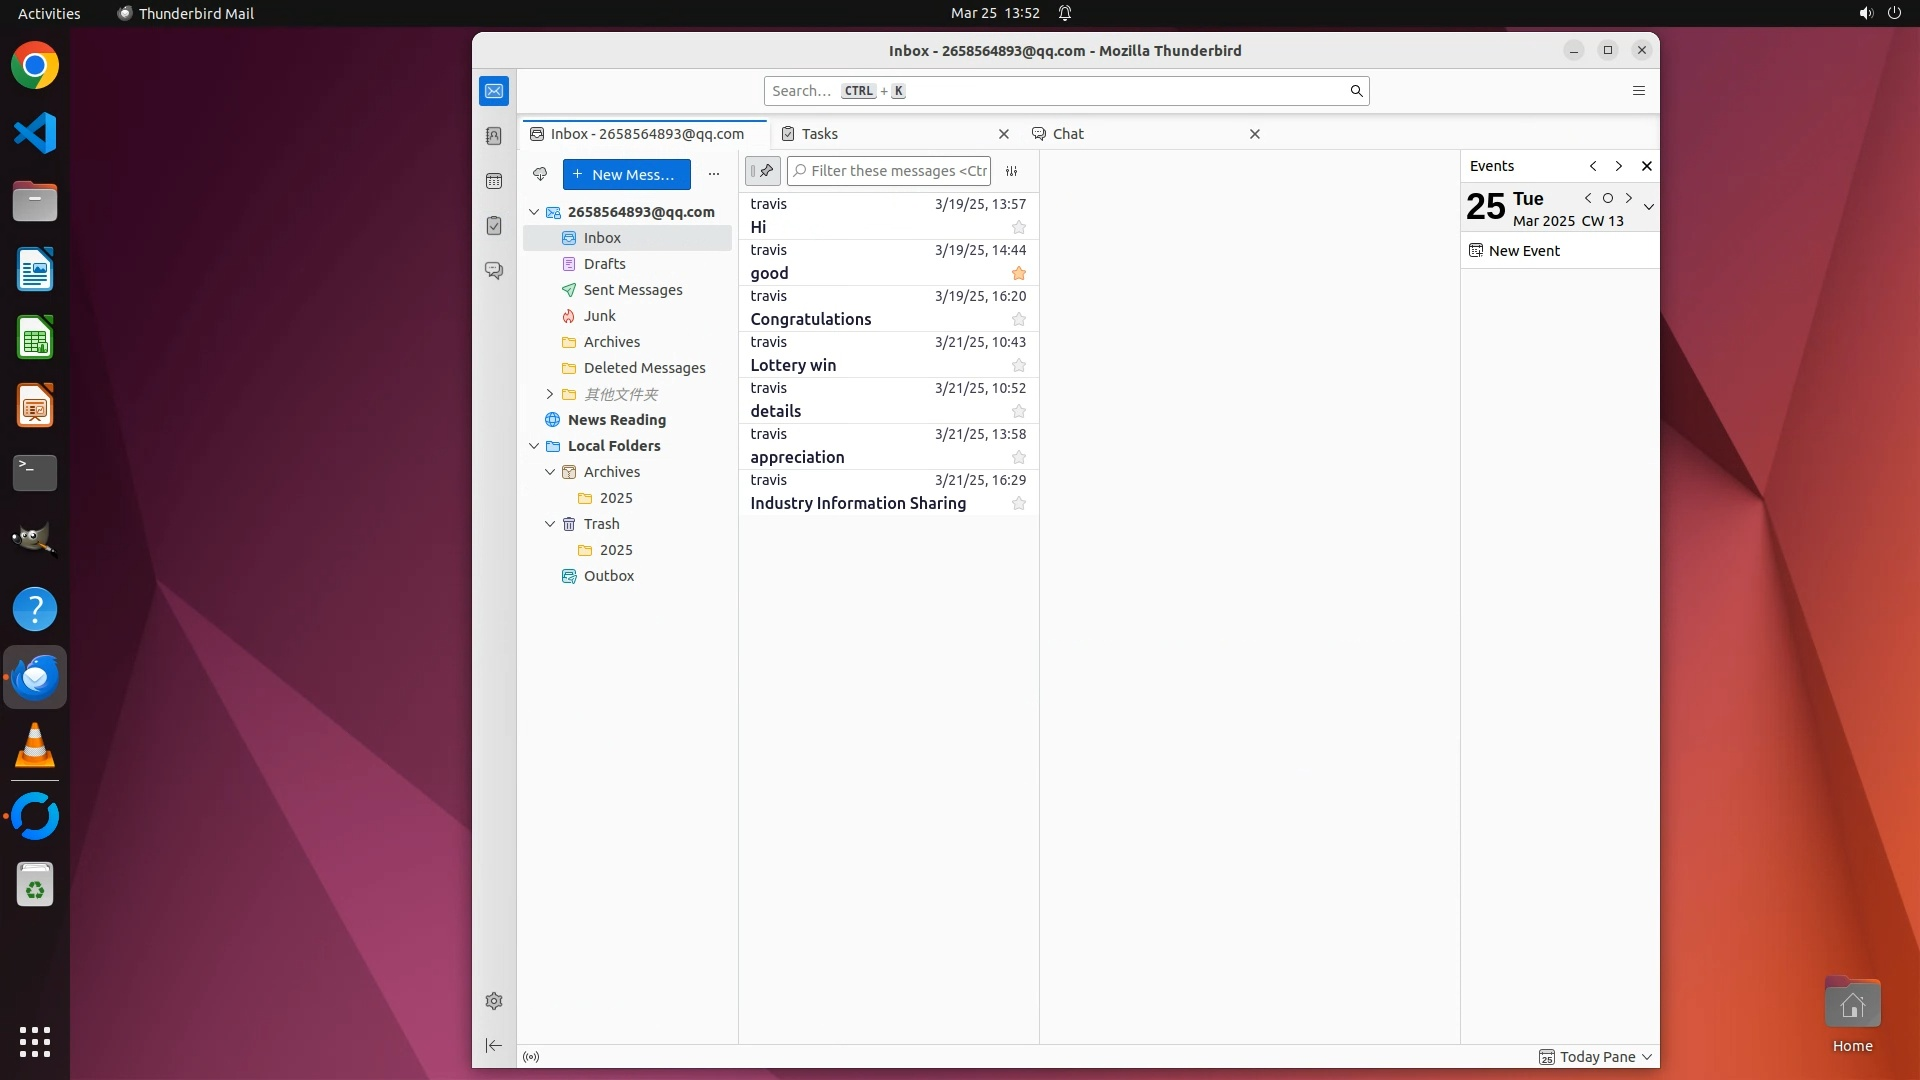1920x1080 pixels.
Task: Collapse the spaces toolbar
Action: tap(494, 1045)
